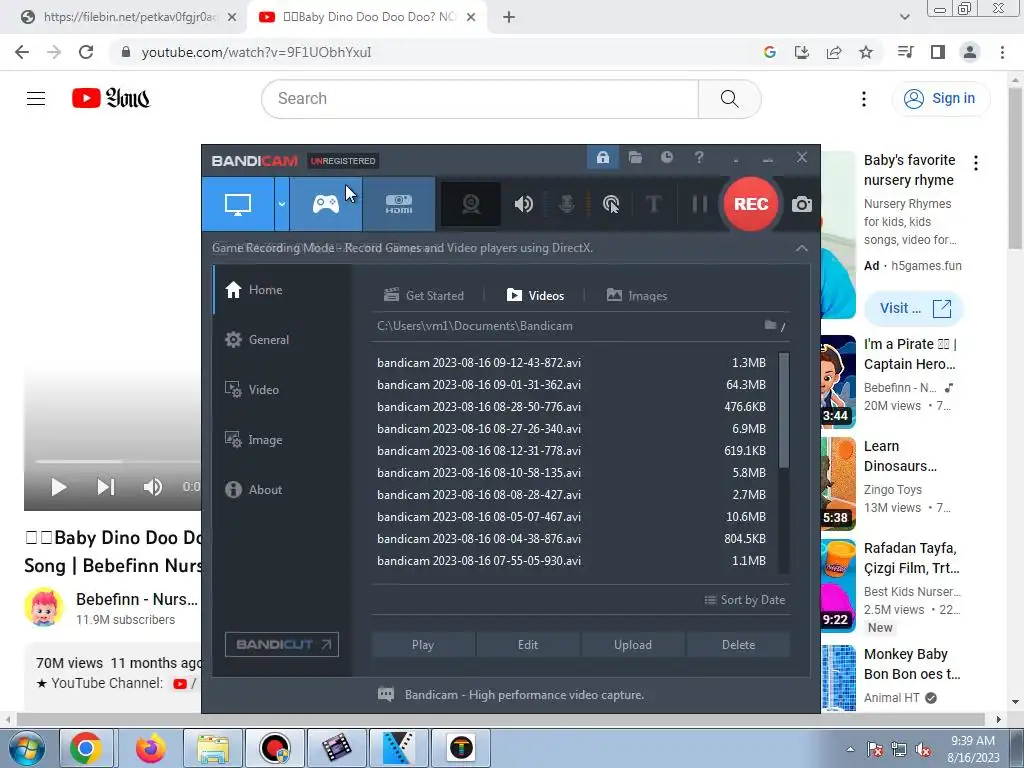
Task: Switch to Videos tab
Action: point(535,295)
